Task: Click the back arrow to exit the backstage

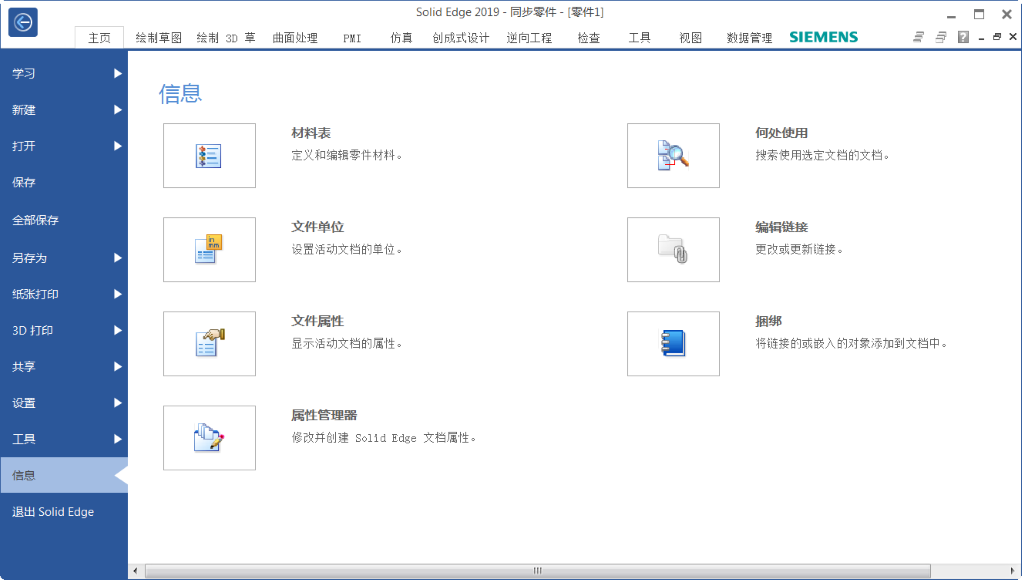Action: tap(23, 22)
